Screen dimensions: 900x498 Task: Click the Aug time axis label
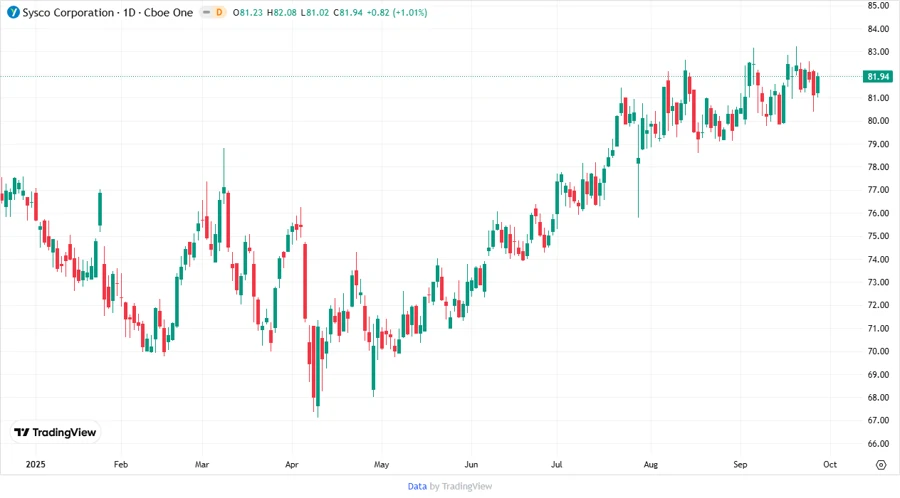click(650, 464)
